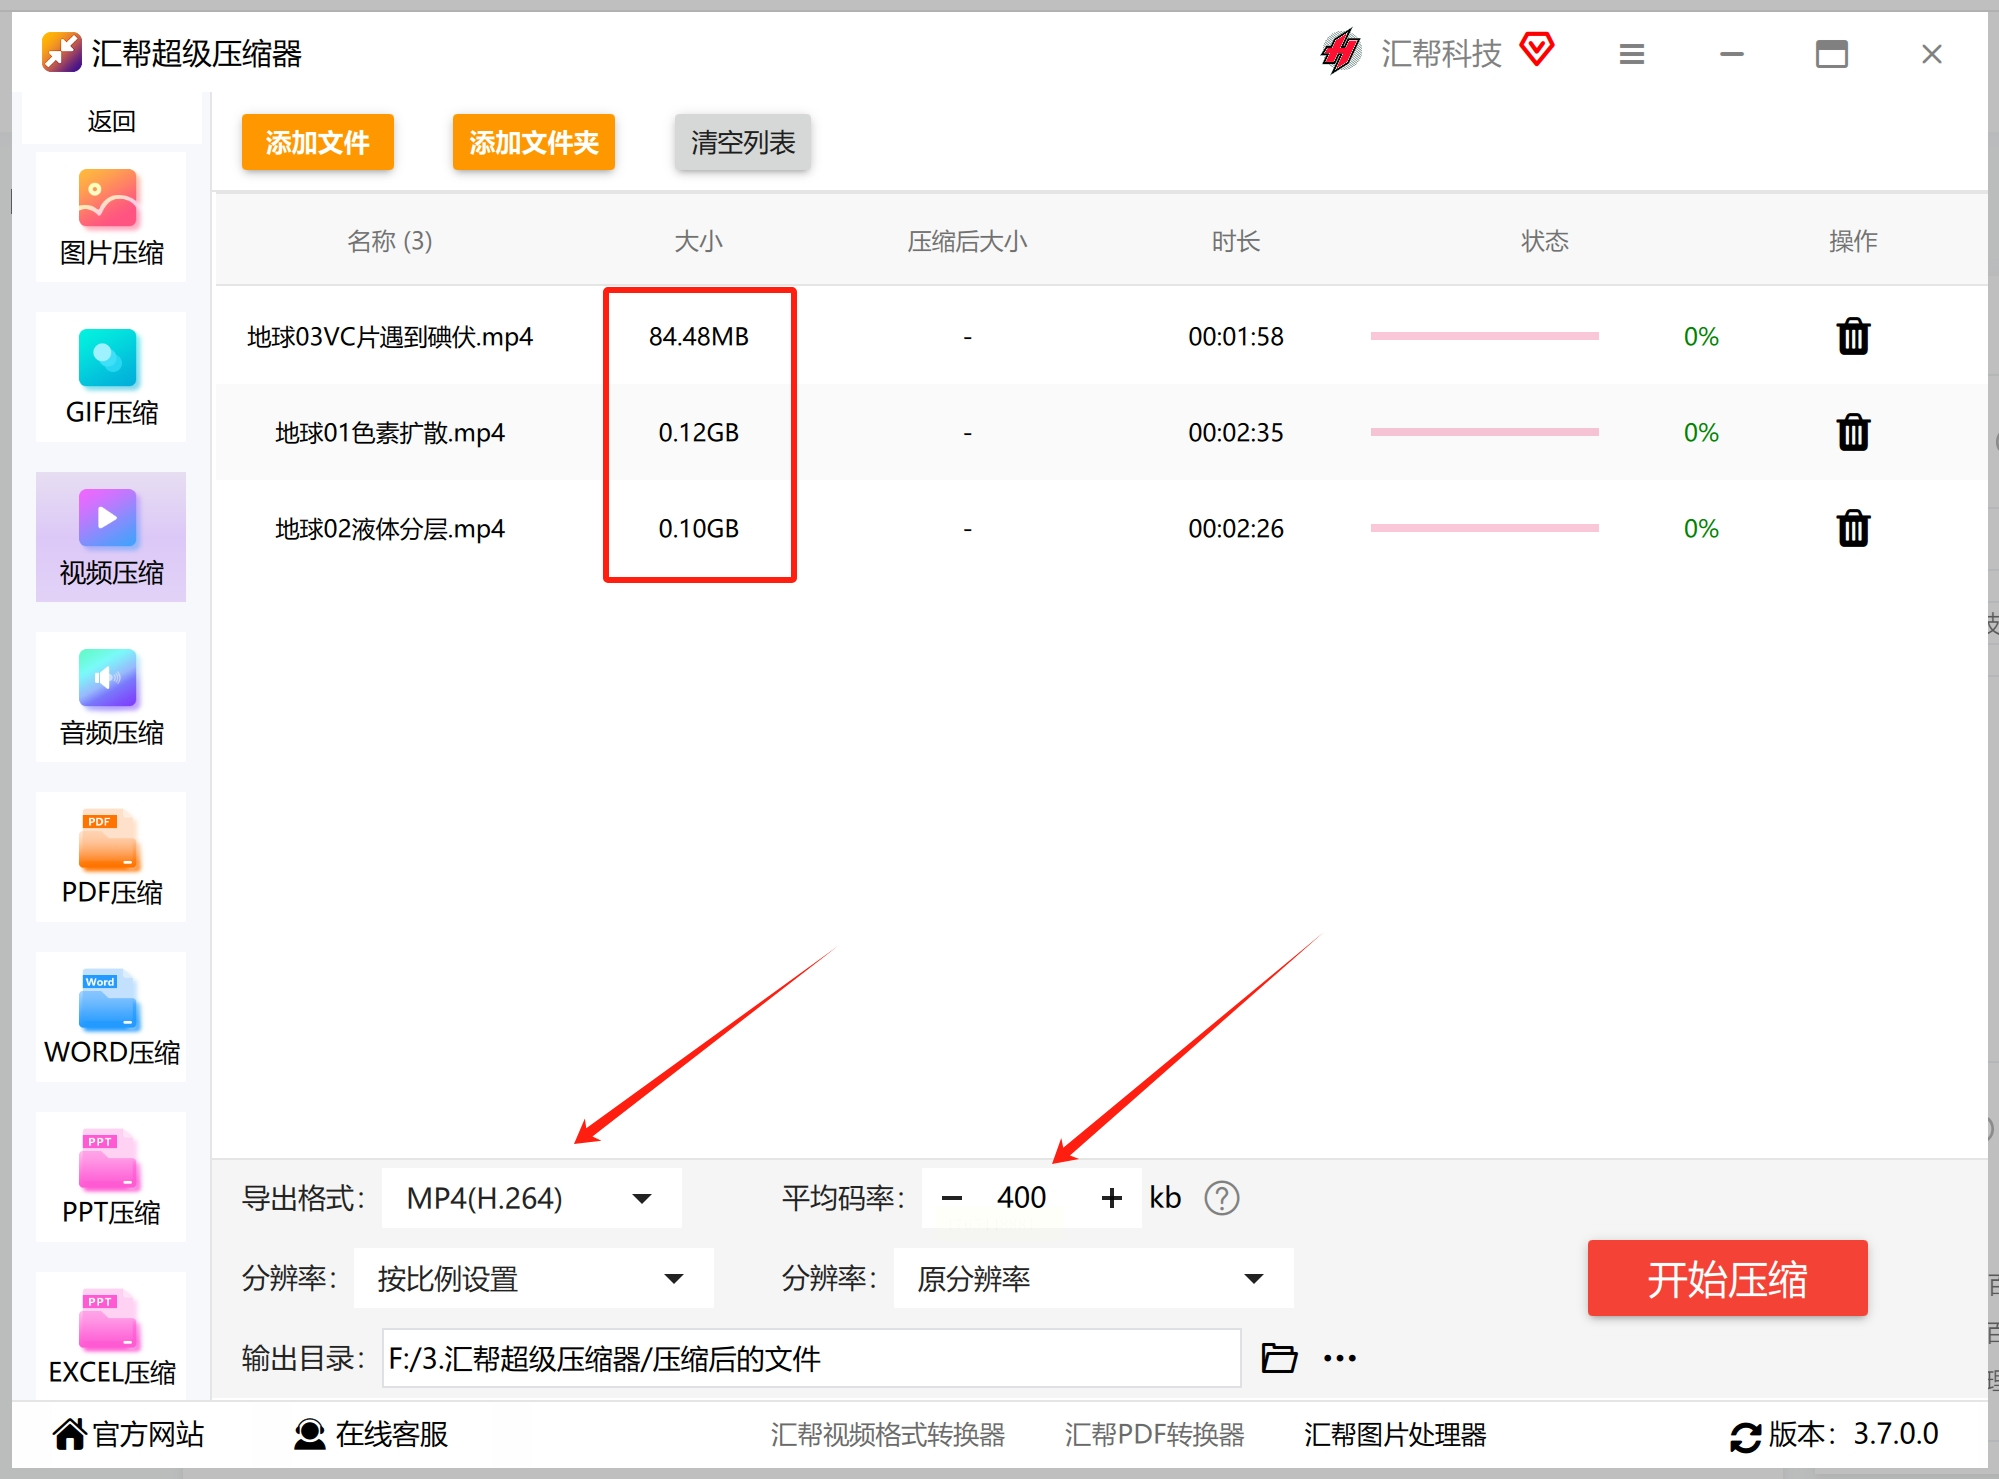Remove 地球02液体分层.mp4 using trash icon
The height and width of the screenshot is (1479, 1999).
[x=1852, y=528]
